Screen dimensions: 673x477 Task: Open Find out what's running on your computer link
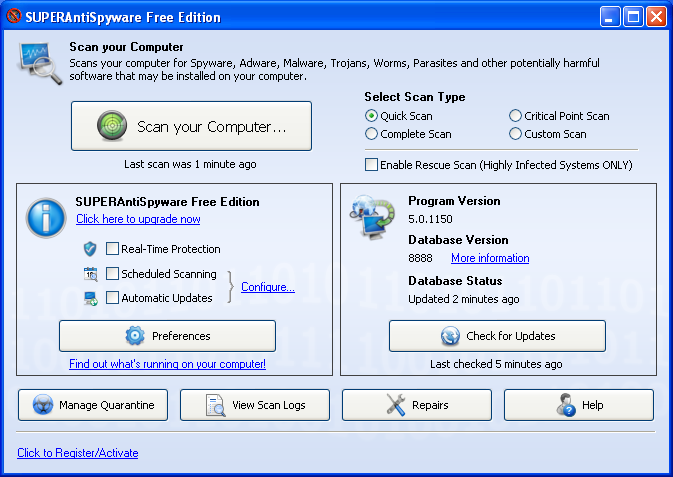[167, 364]
